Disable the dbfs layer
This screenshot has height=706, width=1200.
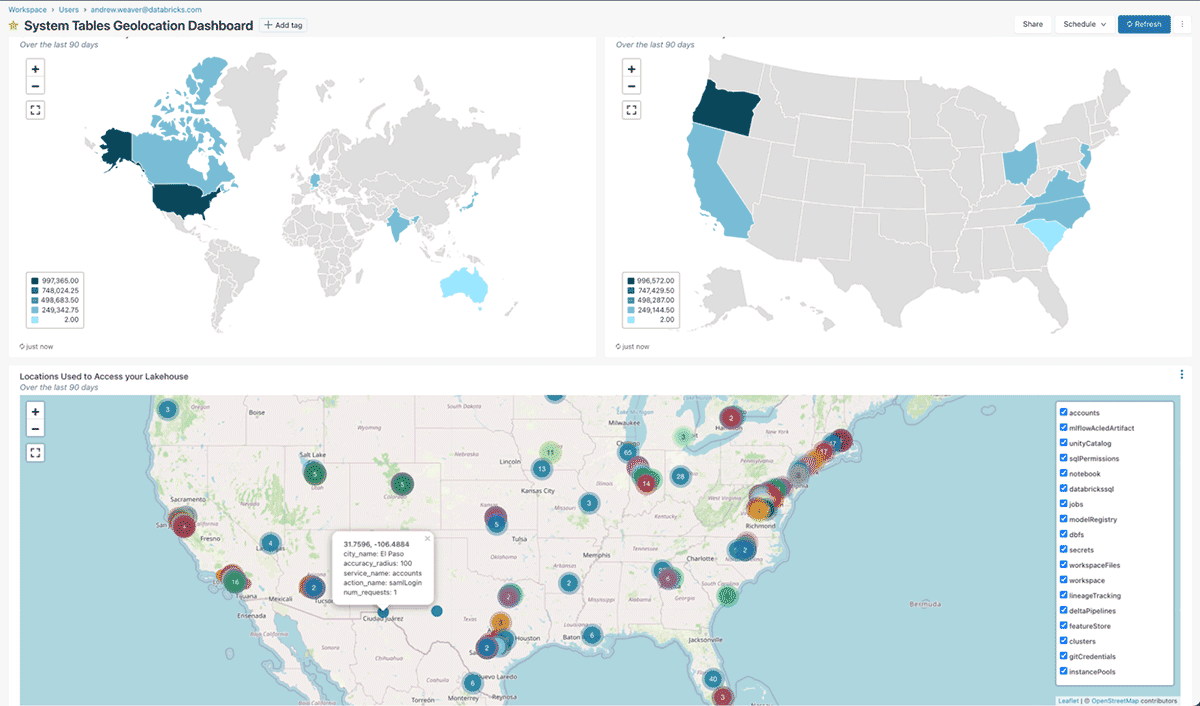(x=1064, y=534)
